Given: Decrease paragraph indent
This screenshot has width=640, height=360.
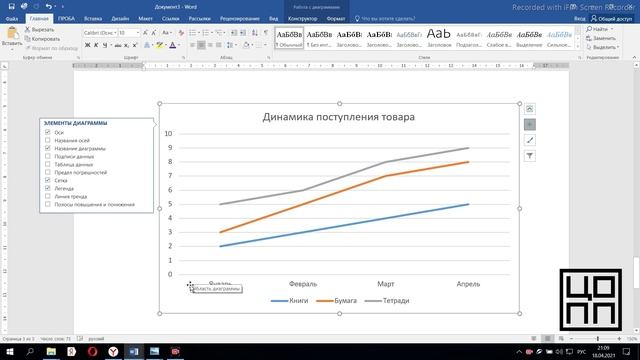Looking at the screenshot, I should coord(234,33).
